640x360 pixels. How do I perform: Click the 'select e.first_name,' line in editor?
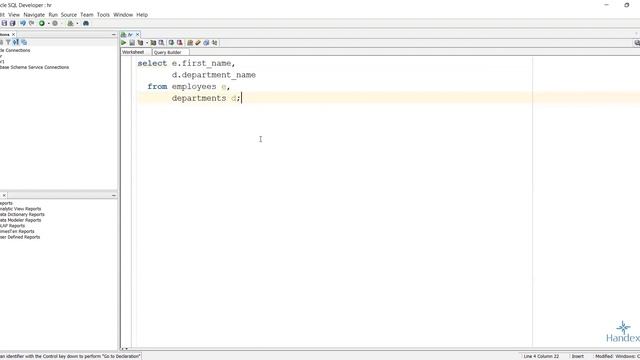(x=186, y=64)
